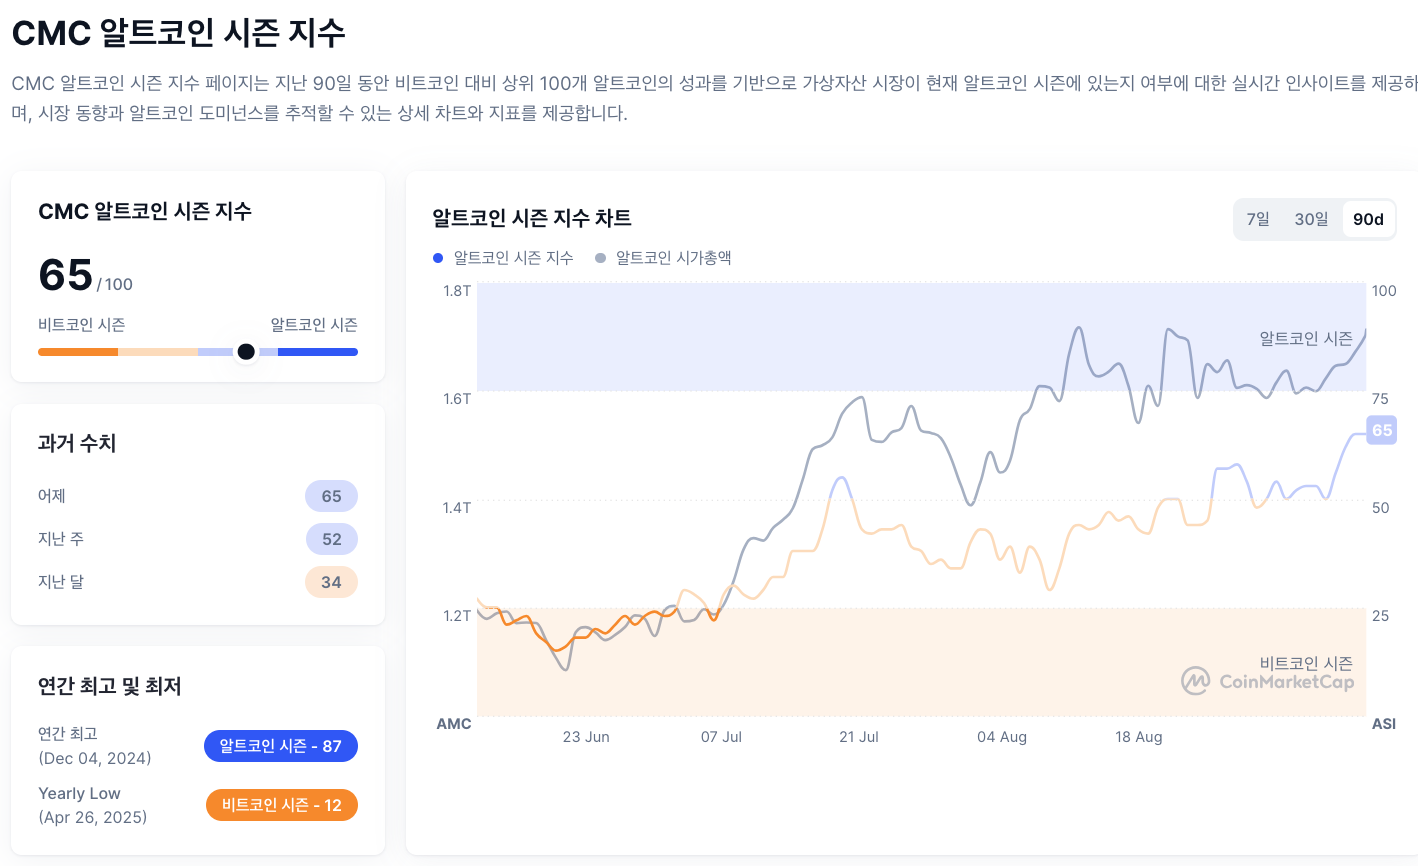This screenshot has width=1418, height=866.
Task: Switch to the 30일 chart timeframe tab
Action: [x=1310, y=218]
